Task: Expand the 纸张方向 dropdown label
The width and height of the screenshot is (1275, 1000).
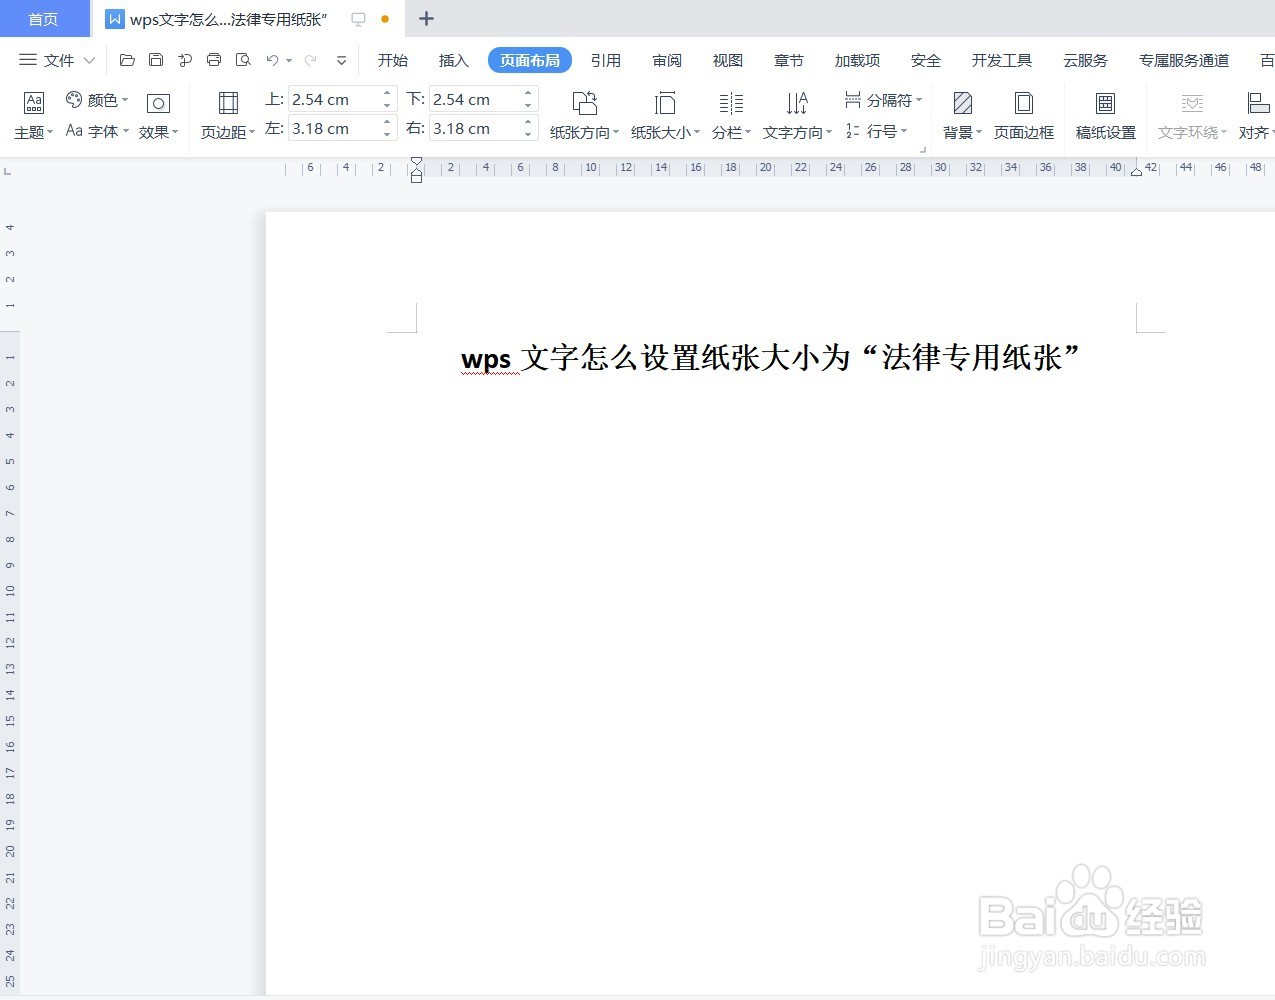Action: [x=585, y=132]
